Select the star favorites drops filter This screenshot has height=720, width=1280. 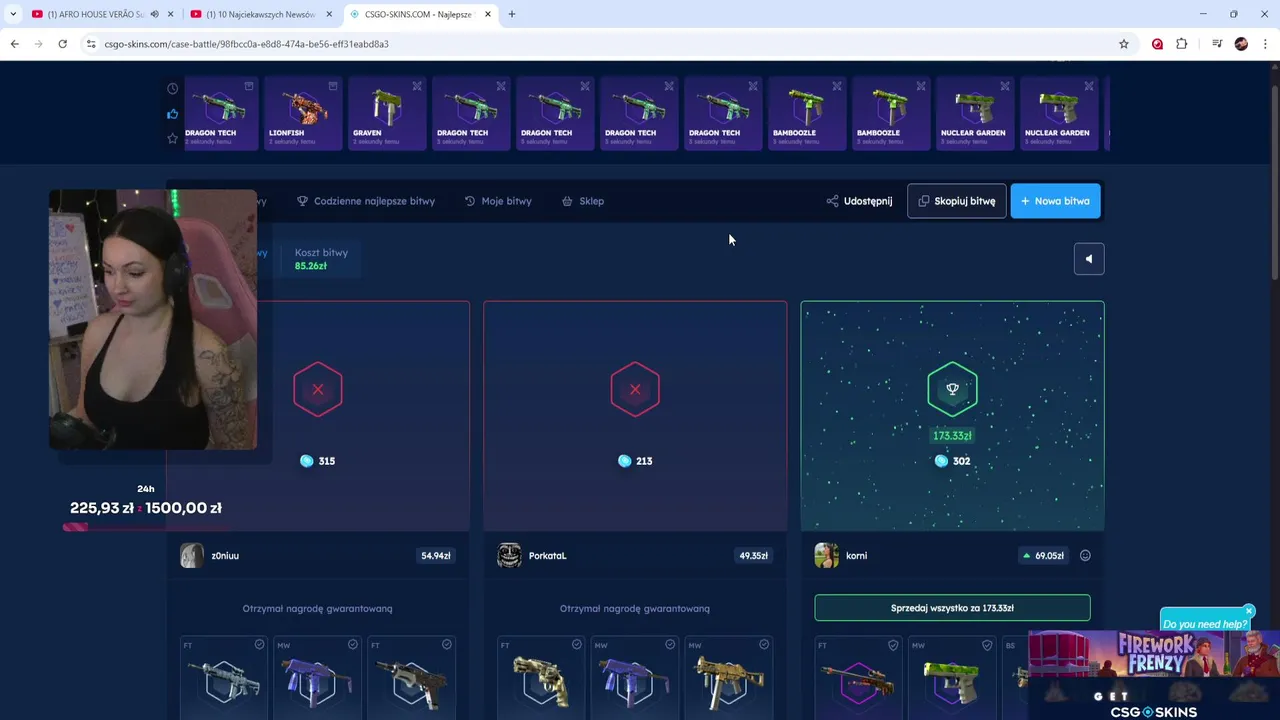[x=172, y=138]
